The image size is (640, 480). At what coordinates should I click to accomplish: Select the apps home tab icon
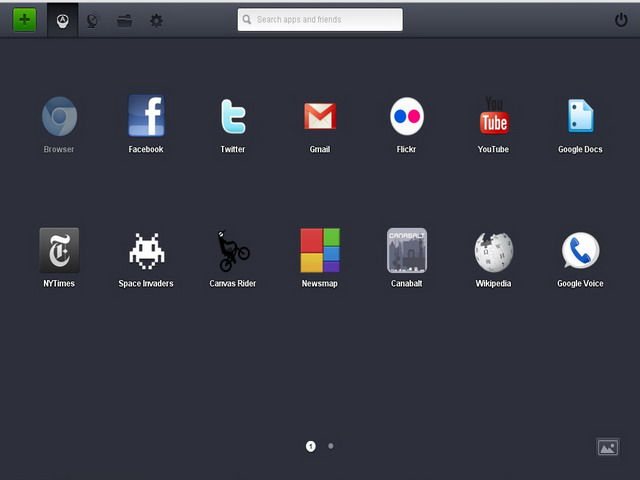tap(62, 20)
